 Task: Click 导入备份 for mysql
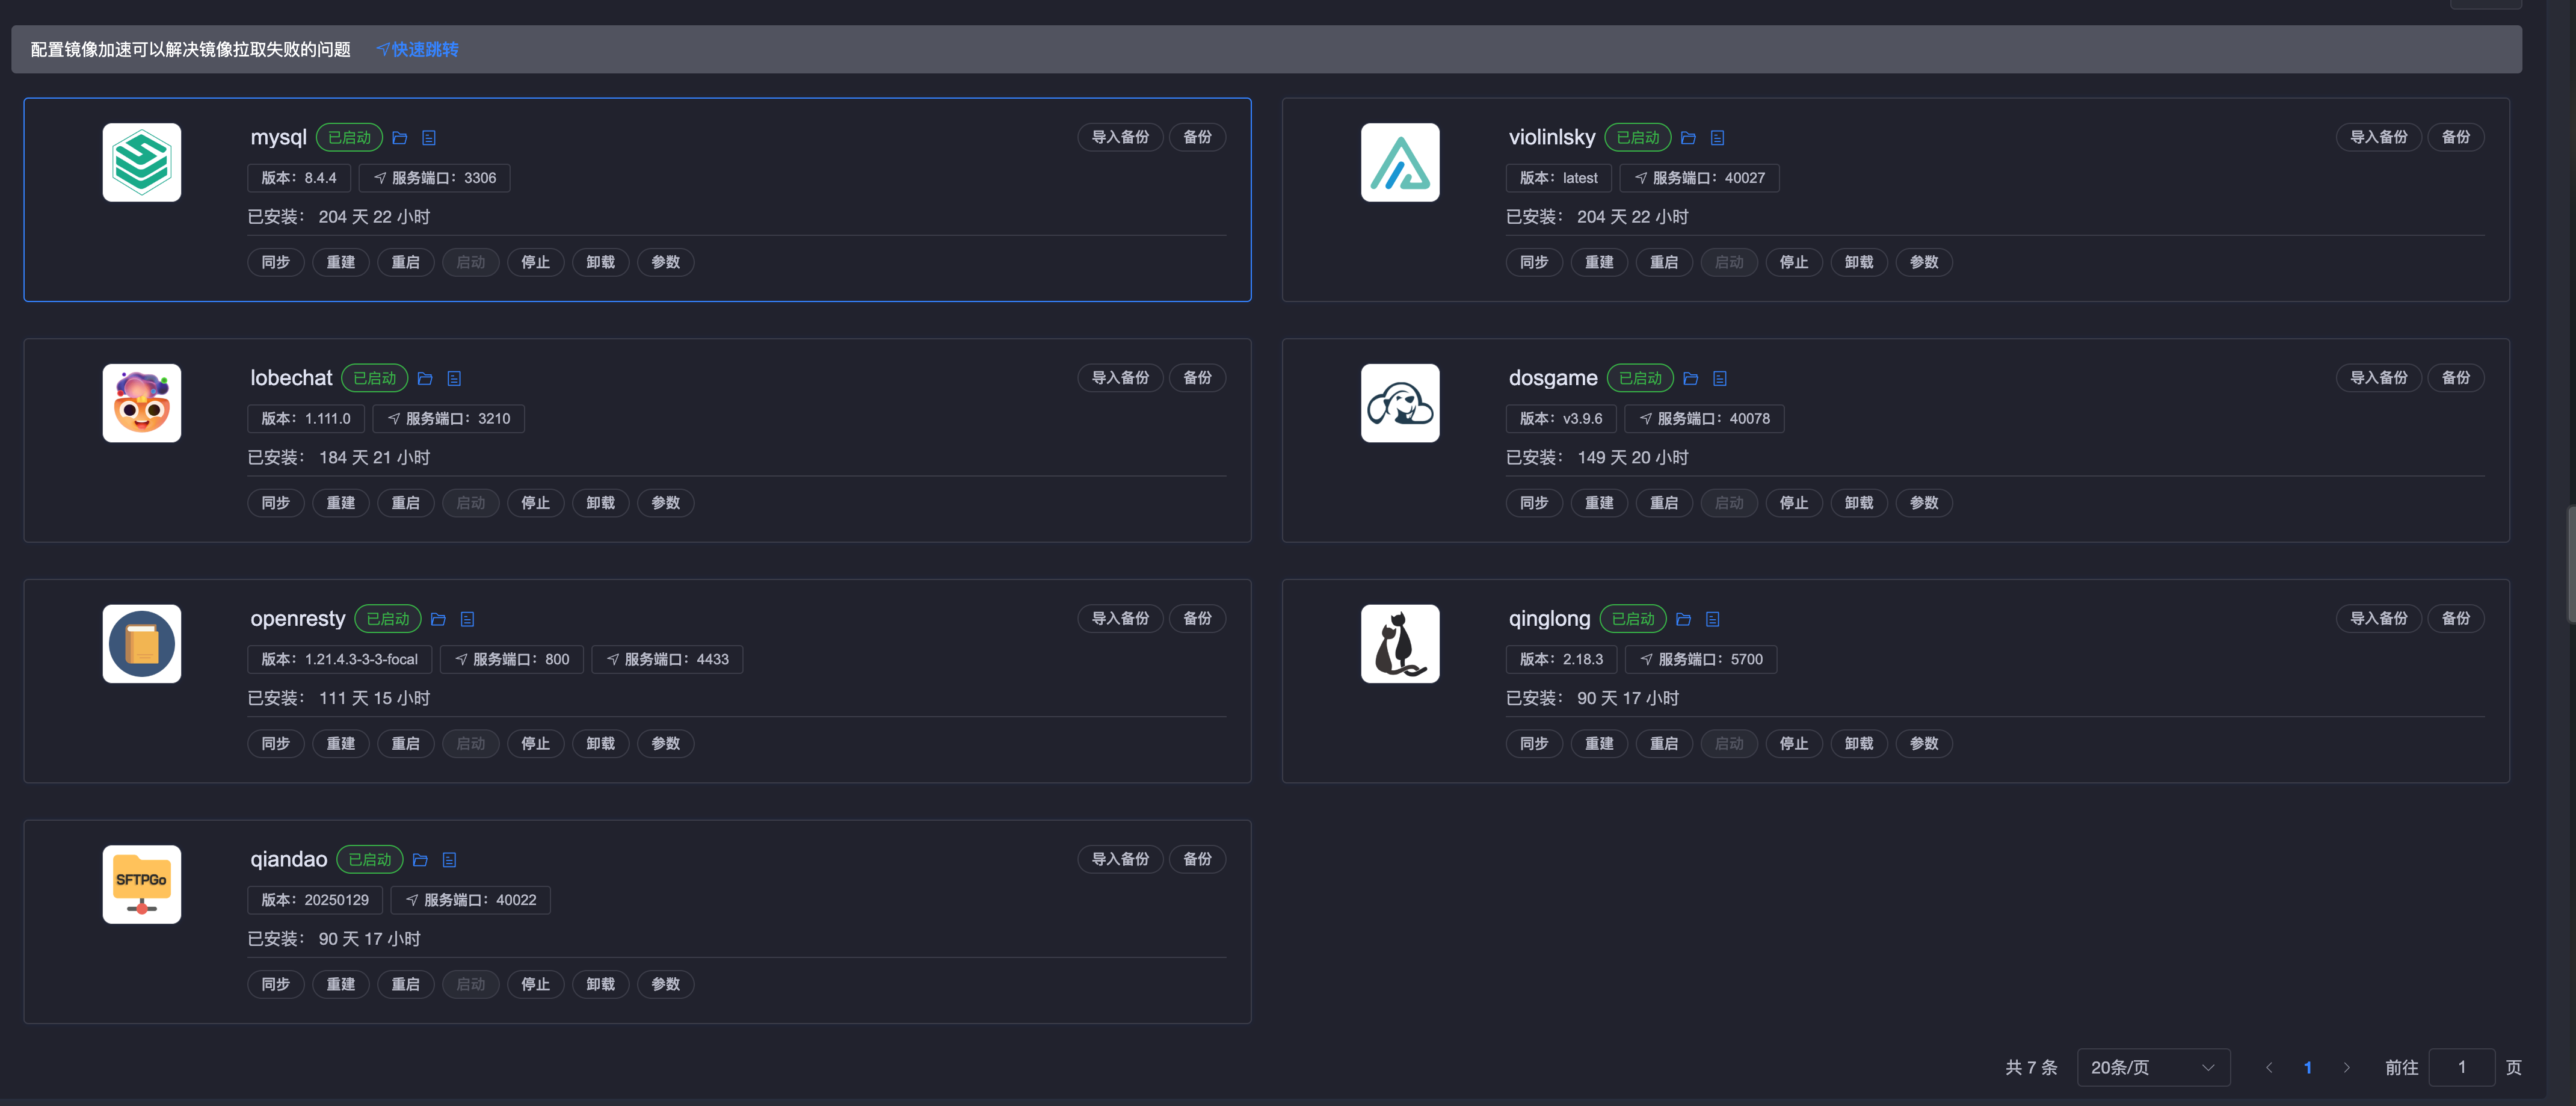tap(1120, 137)
